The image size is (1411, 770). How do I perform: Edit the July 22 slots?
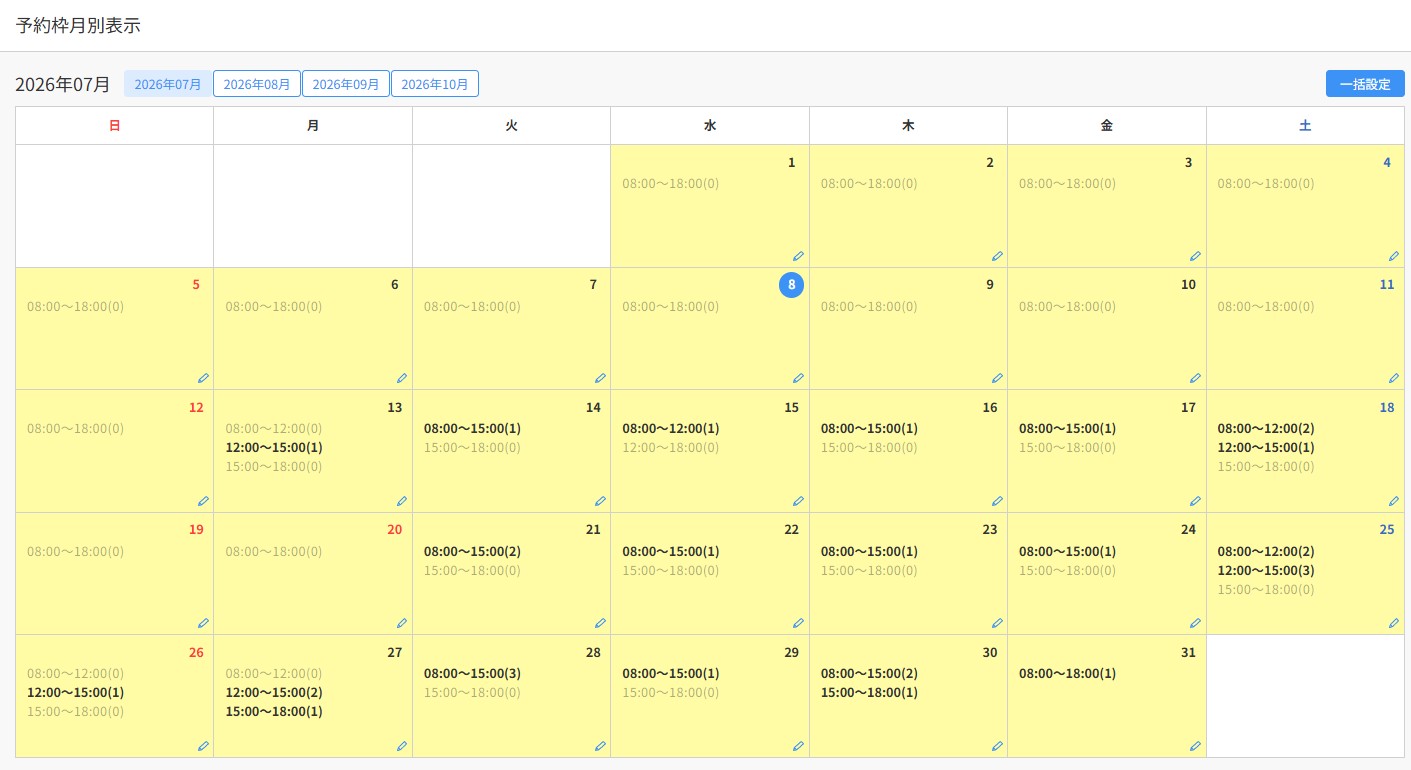tap(798, 623)
